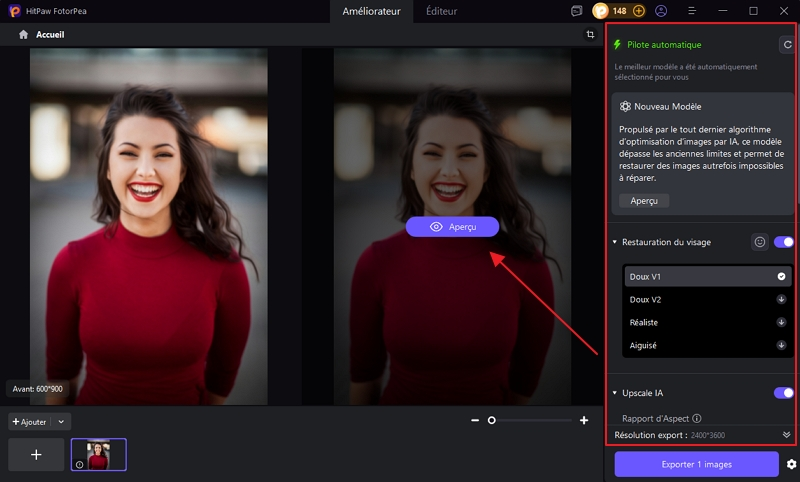Screen dimensions: 800x482
Task: Disable the Upscale IA switch
Action: click(x=783, y=393)
